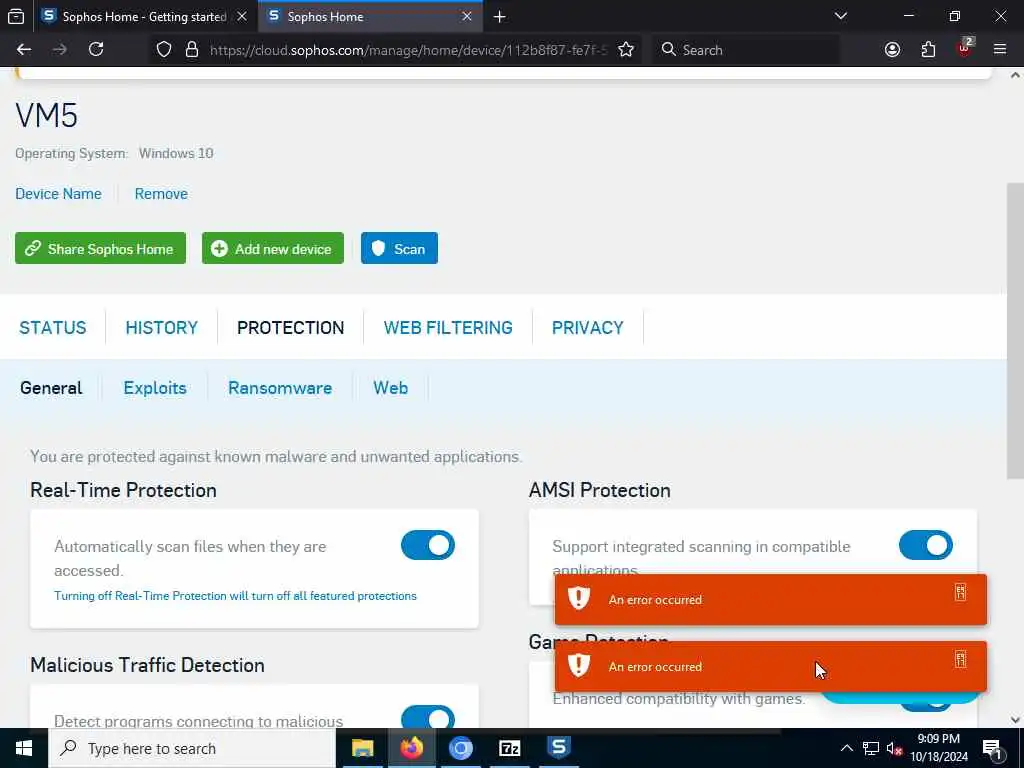1024x768 pixels.
Task: Open the Exploits sub-tab
Action: click(155, 388)
